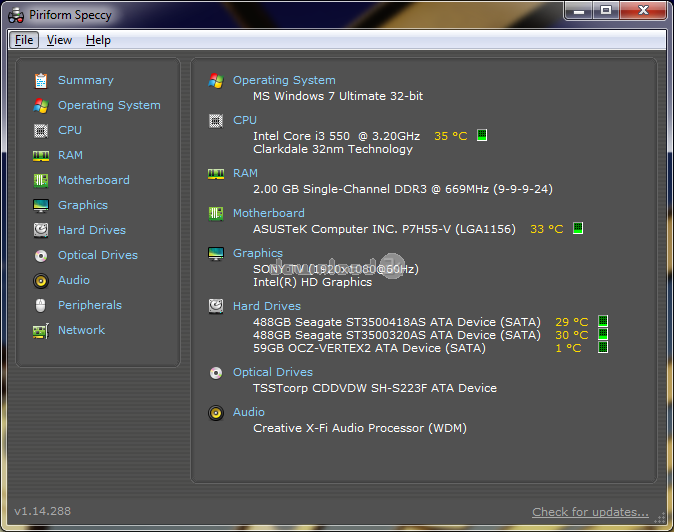Click the Audio speaker icon in summary panel

pyautogui.click(x=216, y=413)
